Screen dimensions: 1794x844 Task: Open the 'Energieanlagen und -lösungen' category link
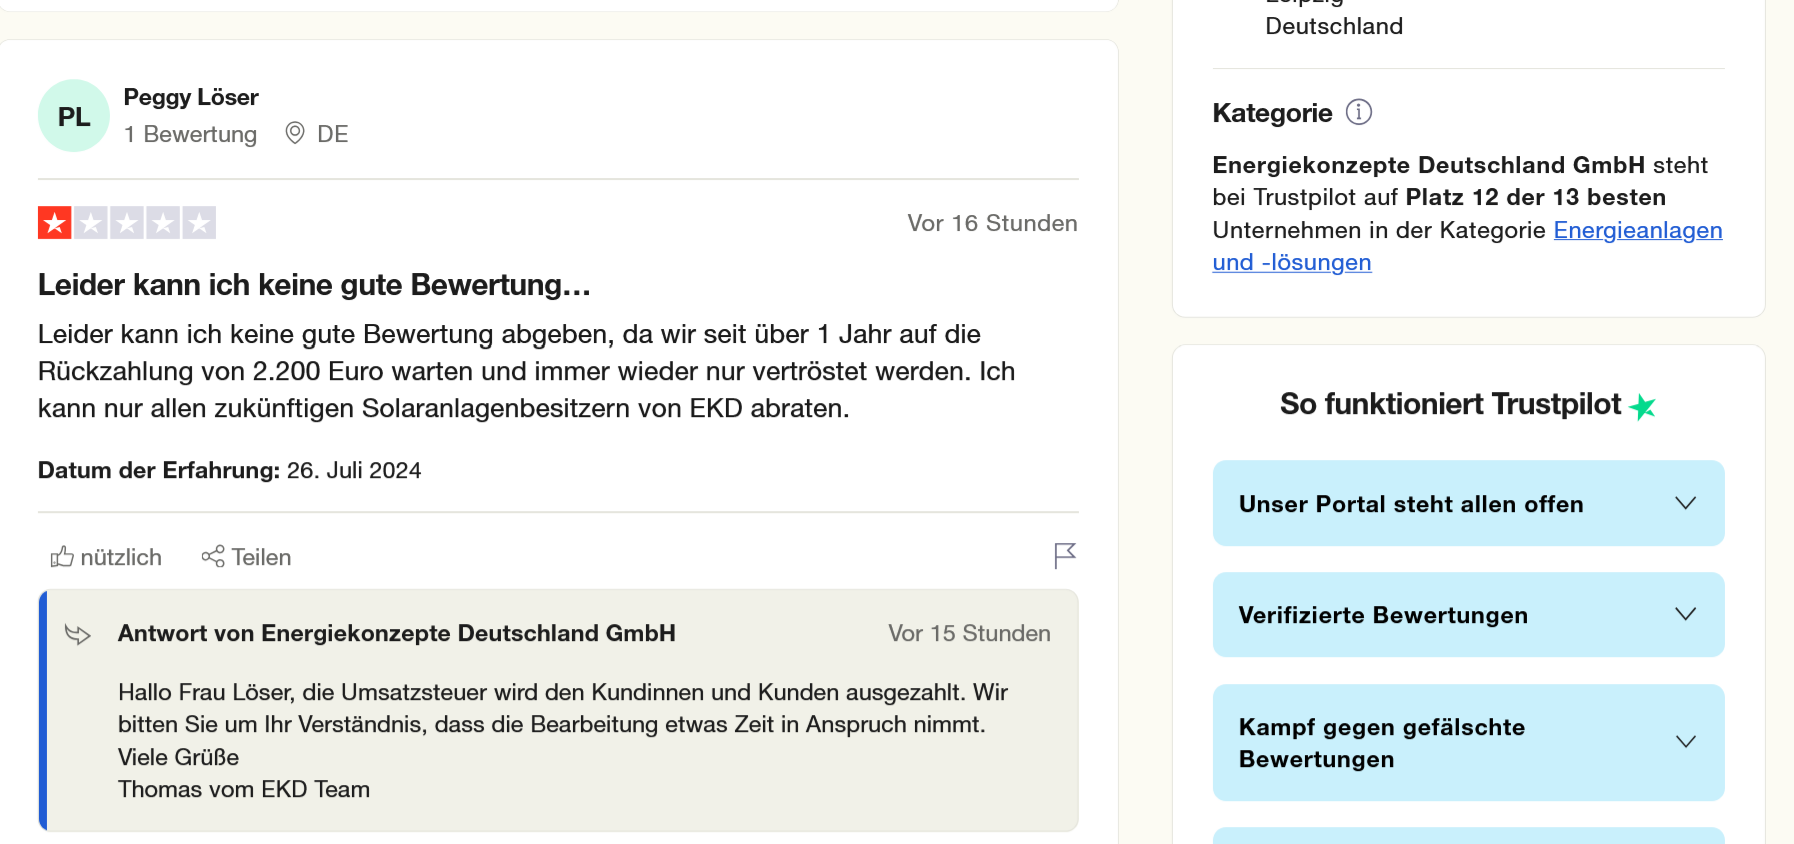pyautogui.click(x=1637, y=230)
